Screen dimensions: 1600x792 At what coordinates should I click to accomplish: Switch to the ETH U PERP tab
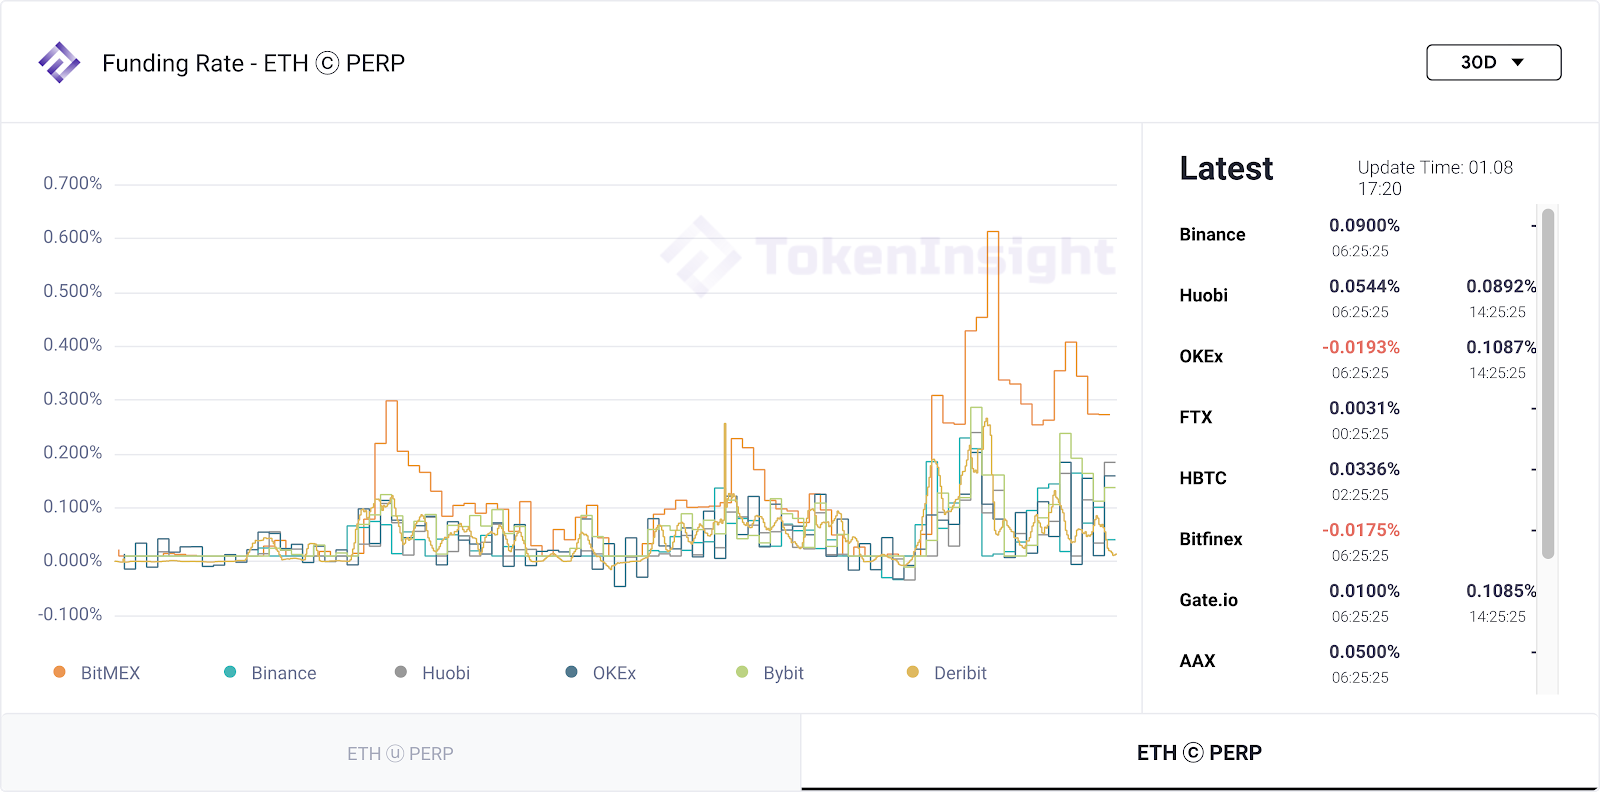pyautogui.click(x=400, y=753)
